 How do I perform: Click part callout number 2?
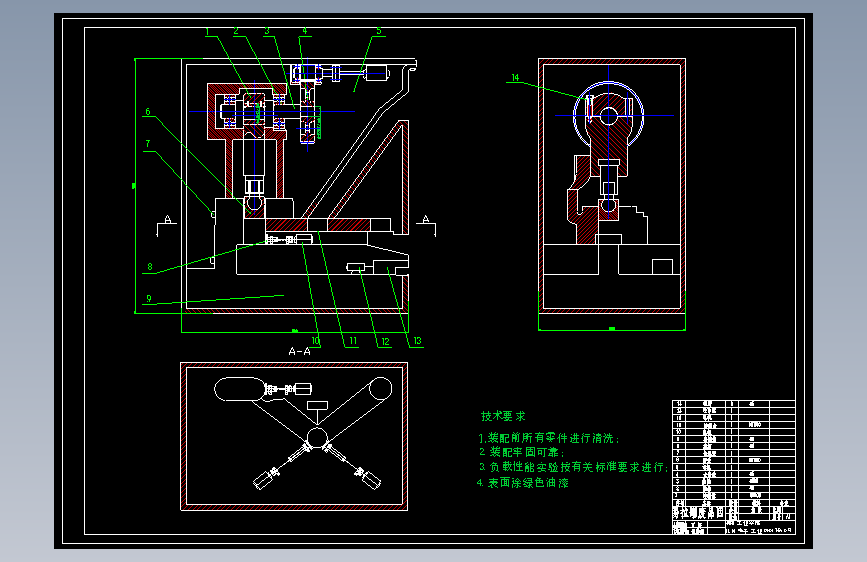tap(236, 31)
